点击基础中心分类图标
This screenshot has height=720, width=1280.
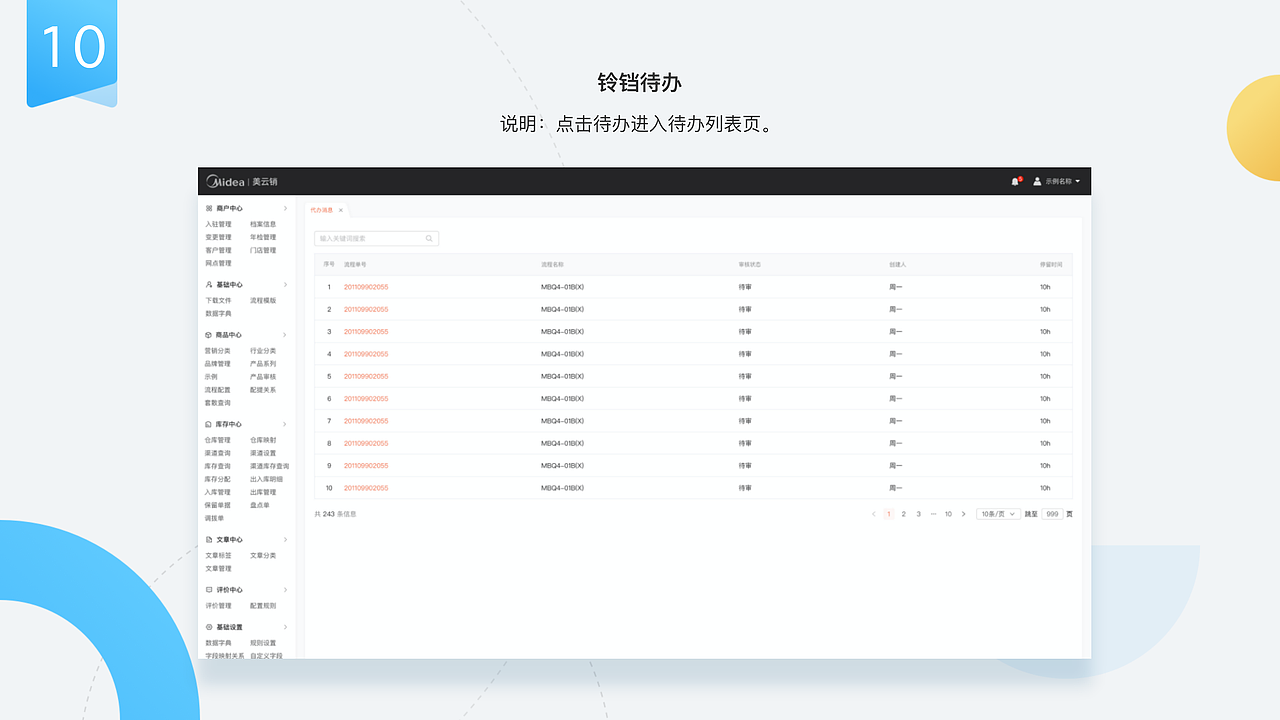210,284
